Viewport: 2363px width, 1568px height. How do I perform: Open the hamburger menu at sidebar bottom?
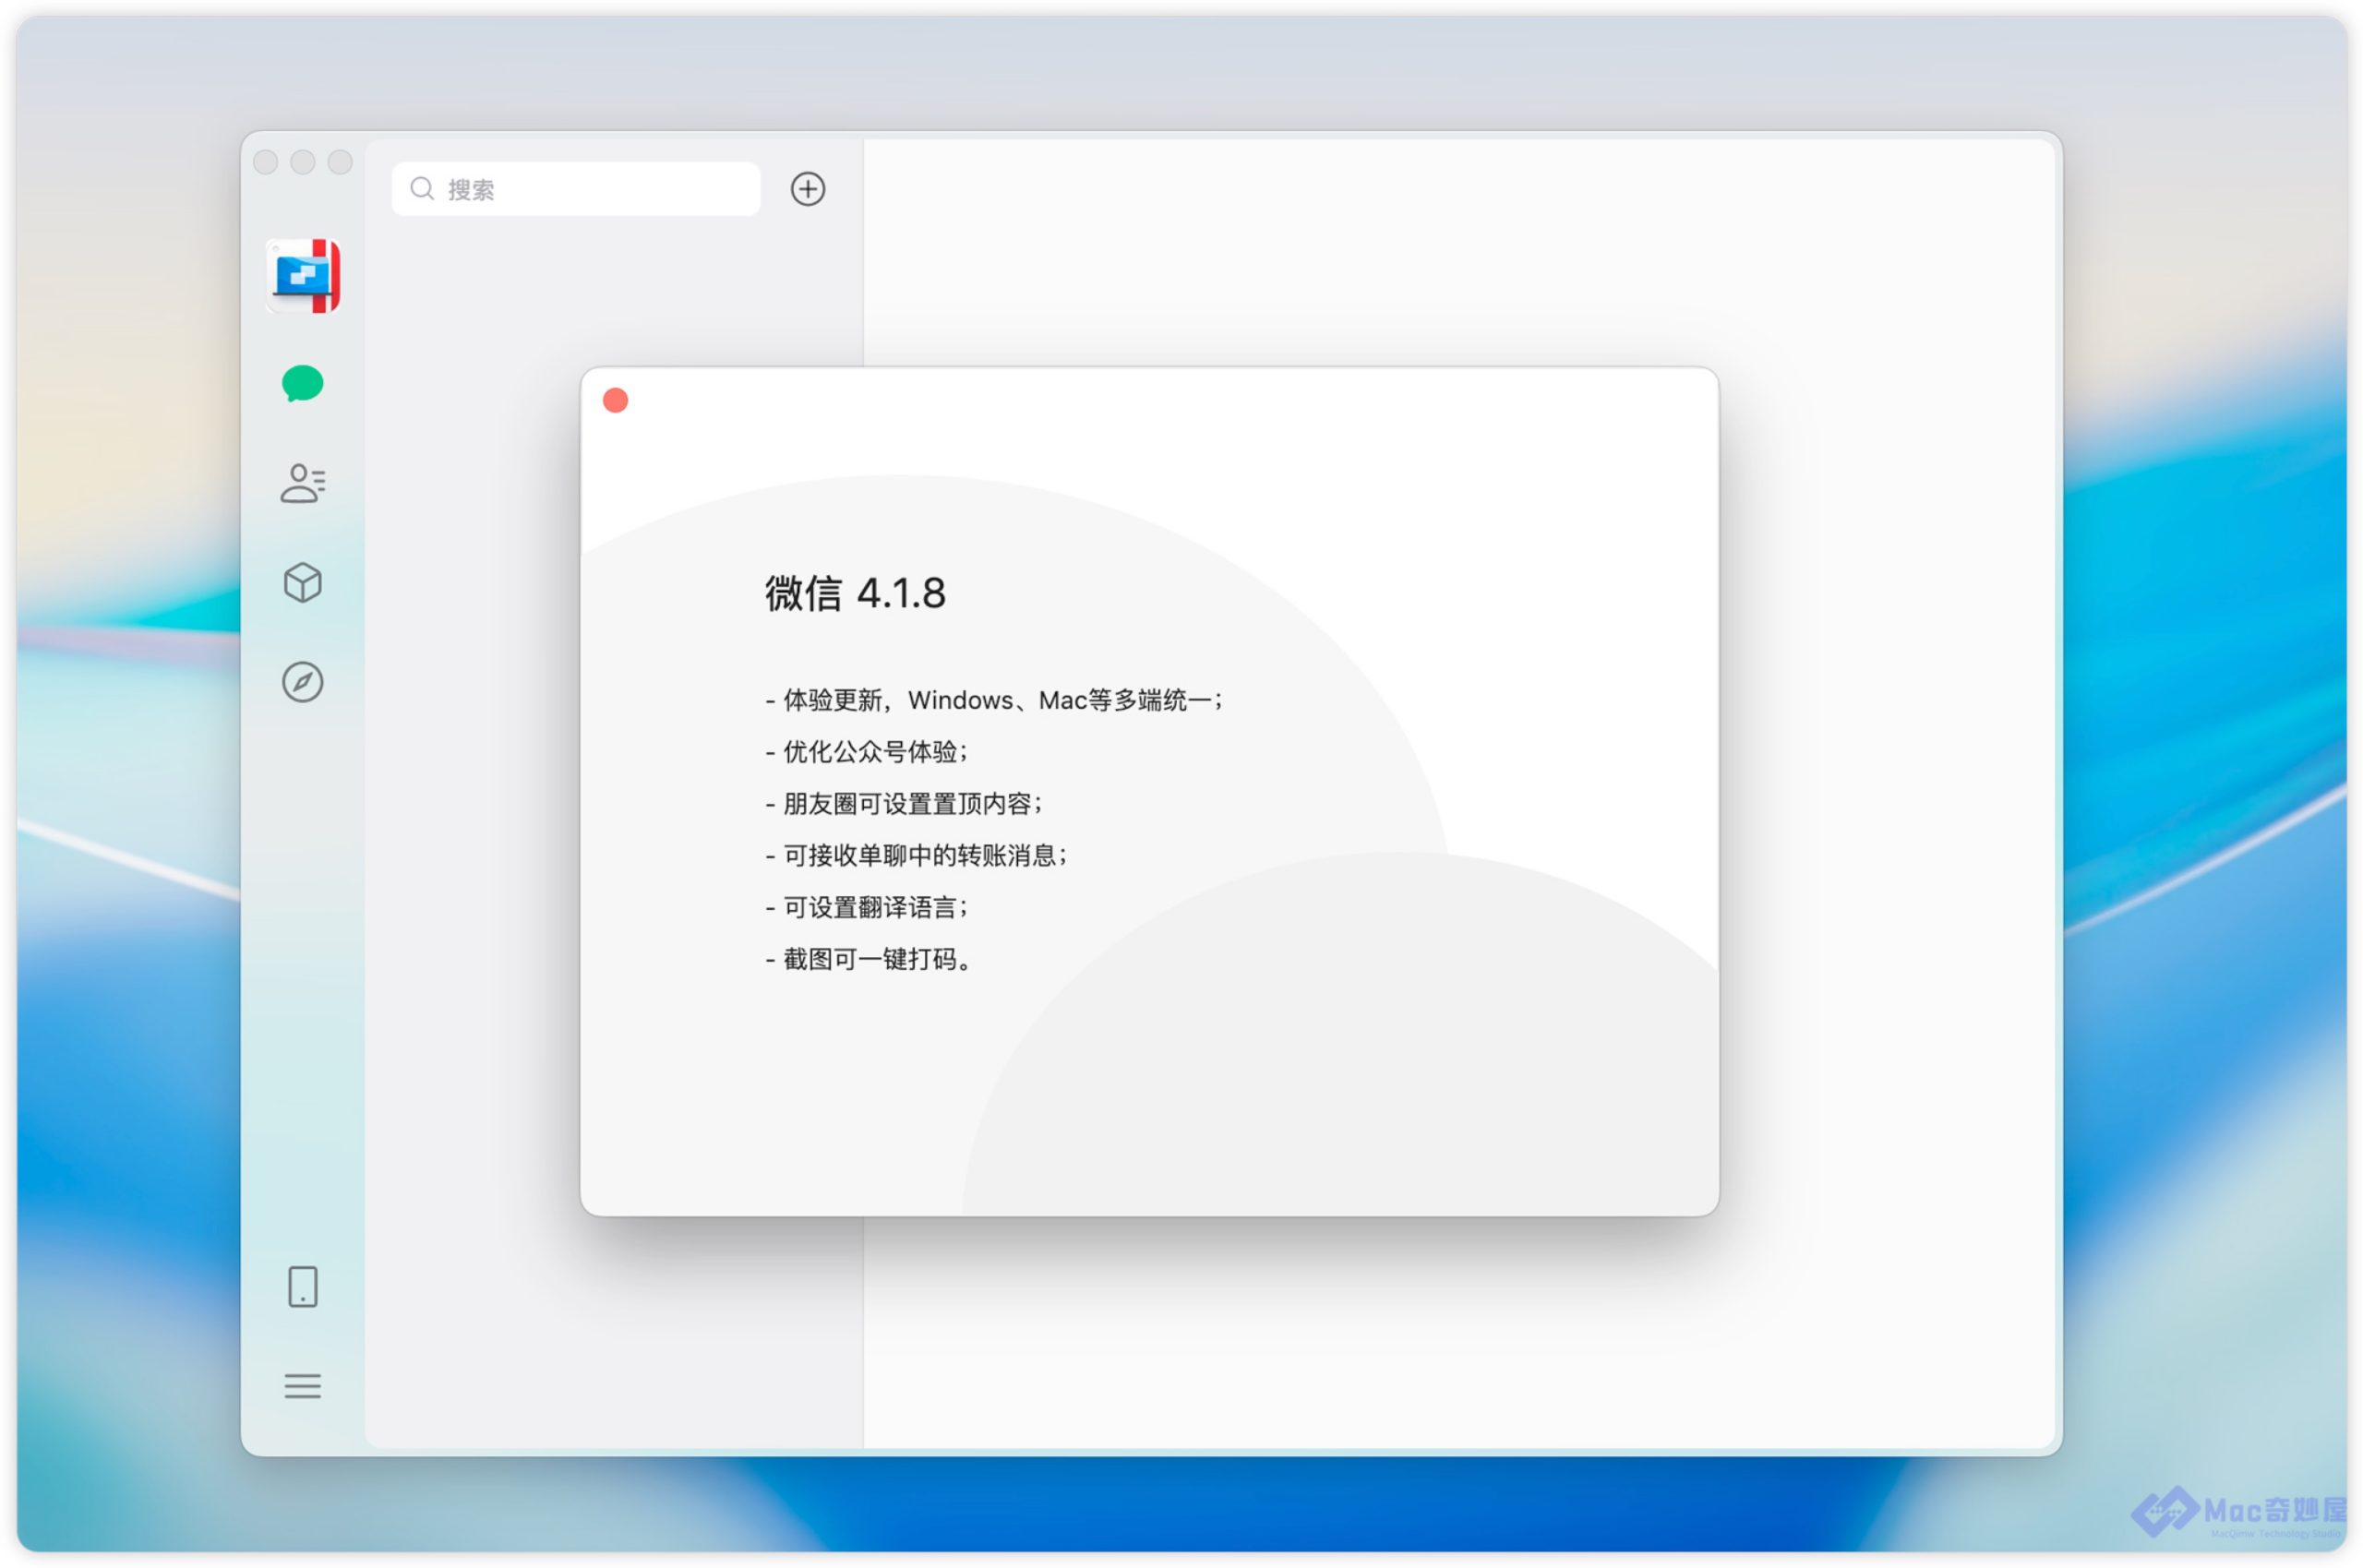click(x=302, y=1386)
